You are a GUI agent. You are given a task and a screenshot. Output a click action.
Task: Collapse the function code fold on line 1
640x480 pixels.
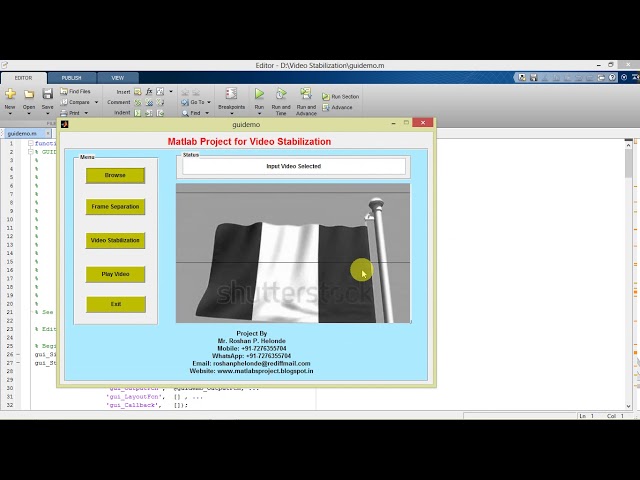pyautogui.click(x=31, y=143)
